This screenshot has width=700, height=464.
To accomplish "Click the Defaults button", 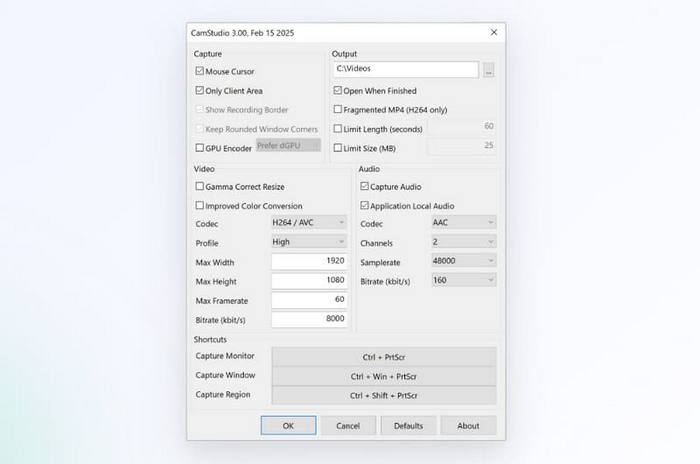I will [x=408, y=425].
